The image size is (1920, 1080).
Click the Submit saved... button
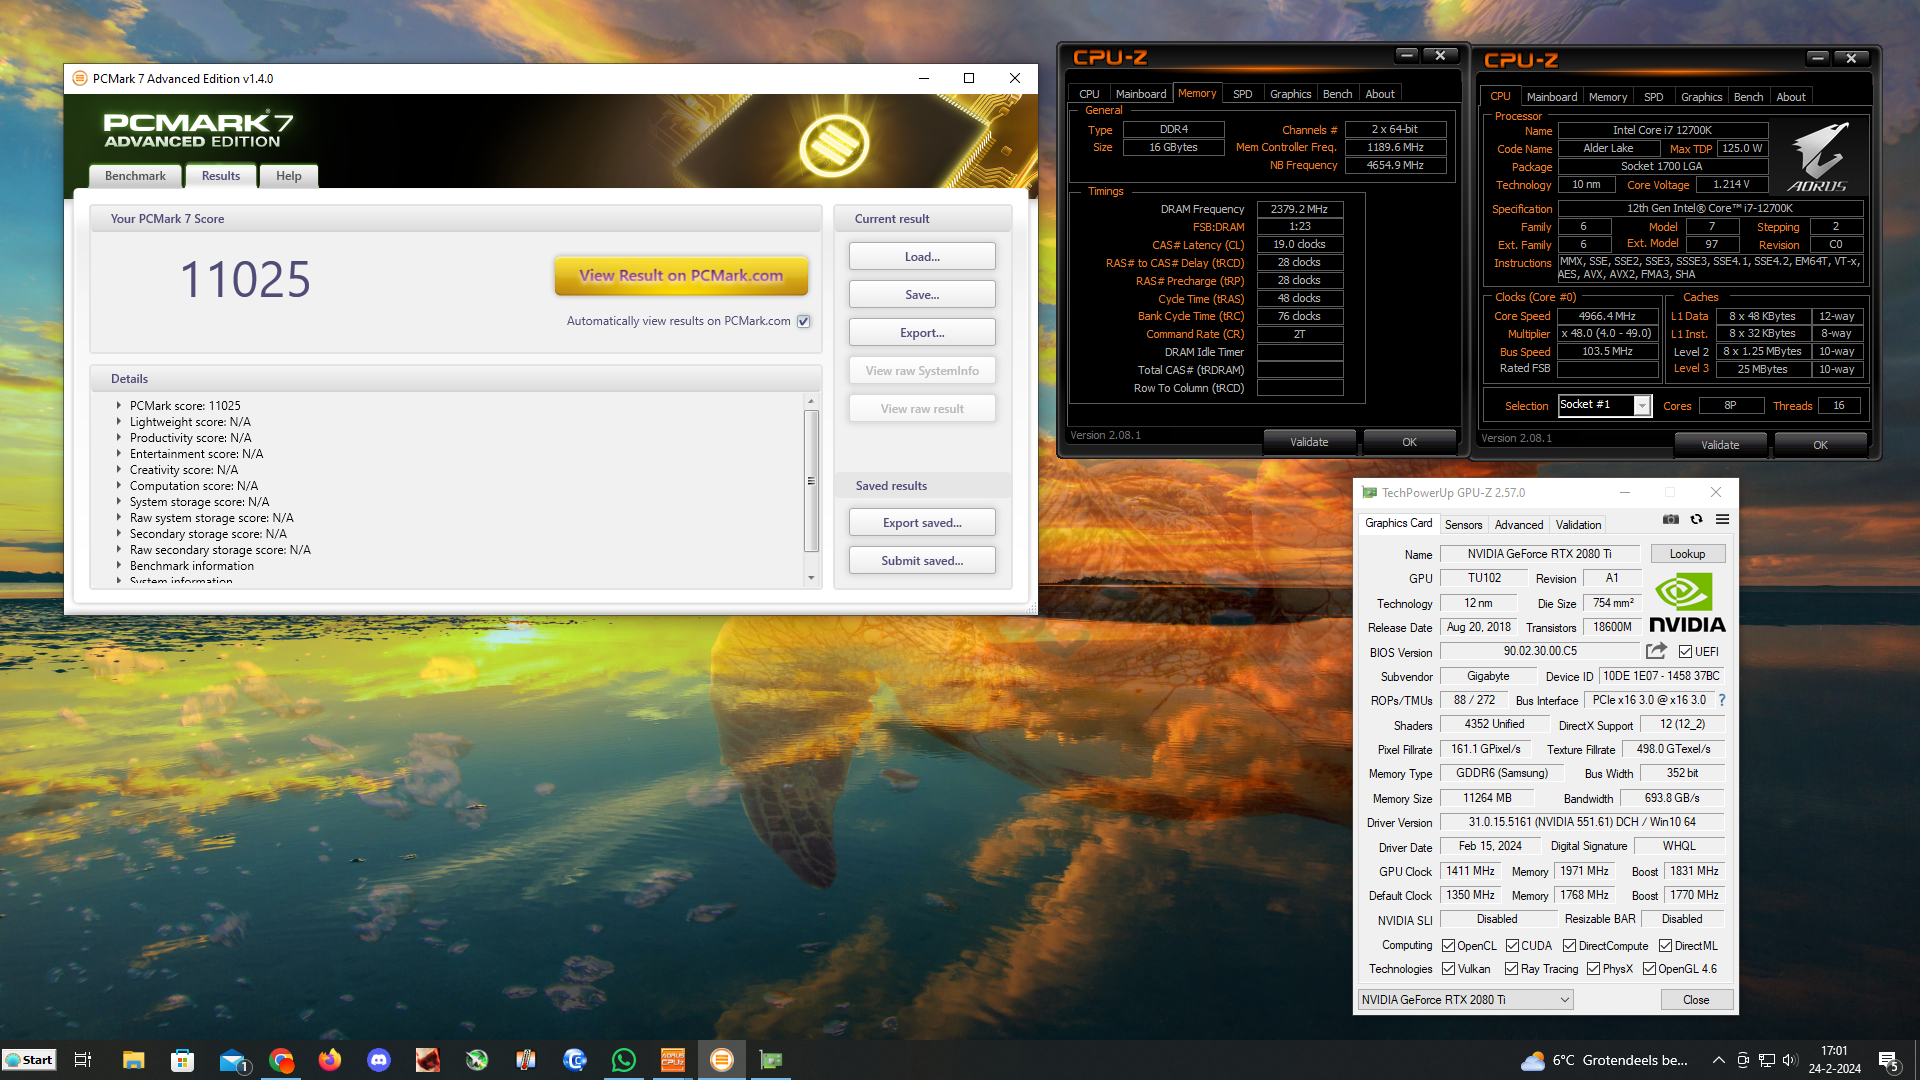click(922, 561)
